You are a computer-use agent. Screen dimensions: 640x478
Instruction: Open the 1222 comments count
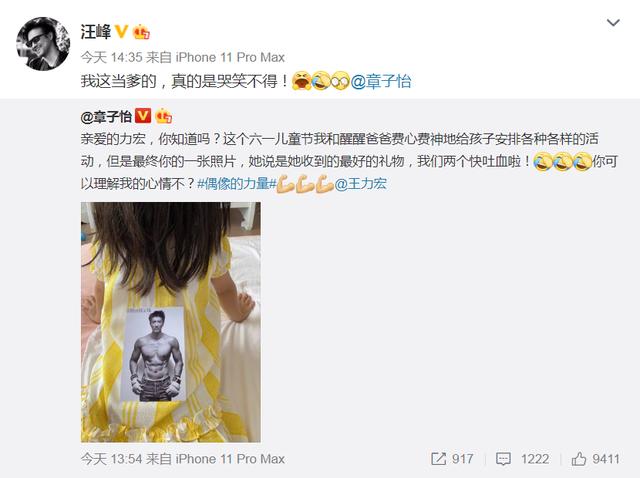pos(535,459)
